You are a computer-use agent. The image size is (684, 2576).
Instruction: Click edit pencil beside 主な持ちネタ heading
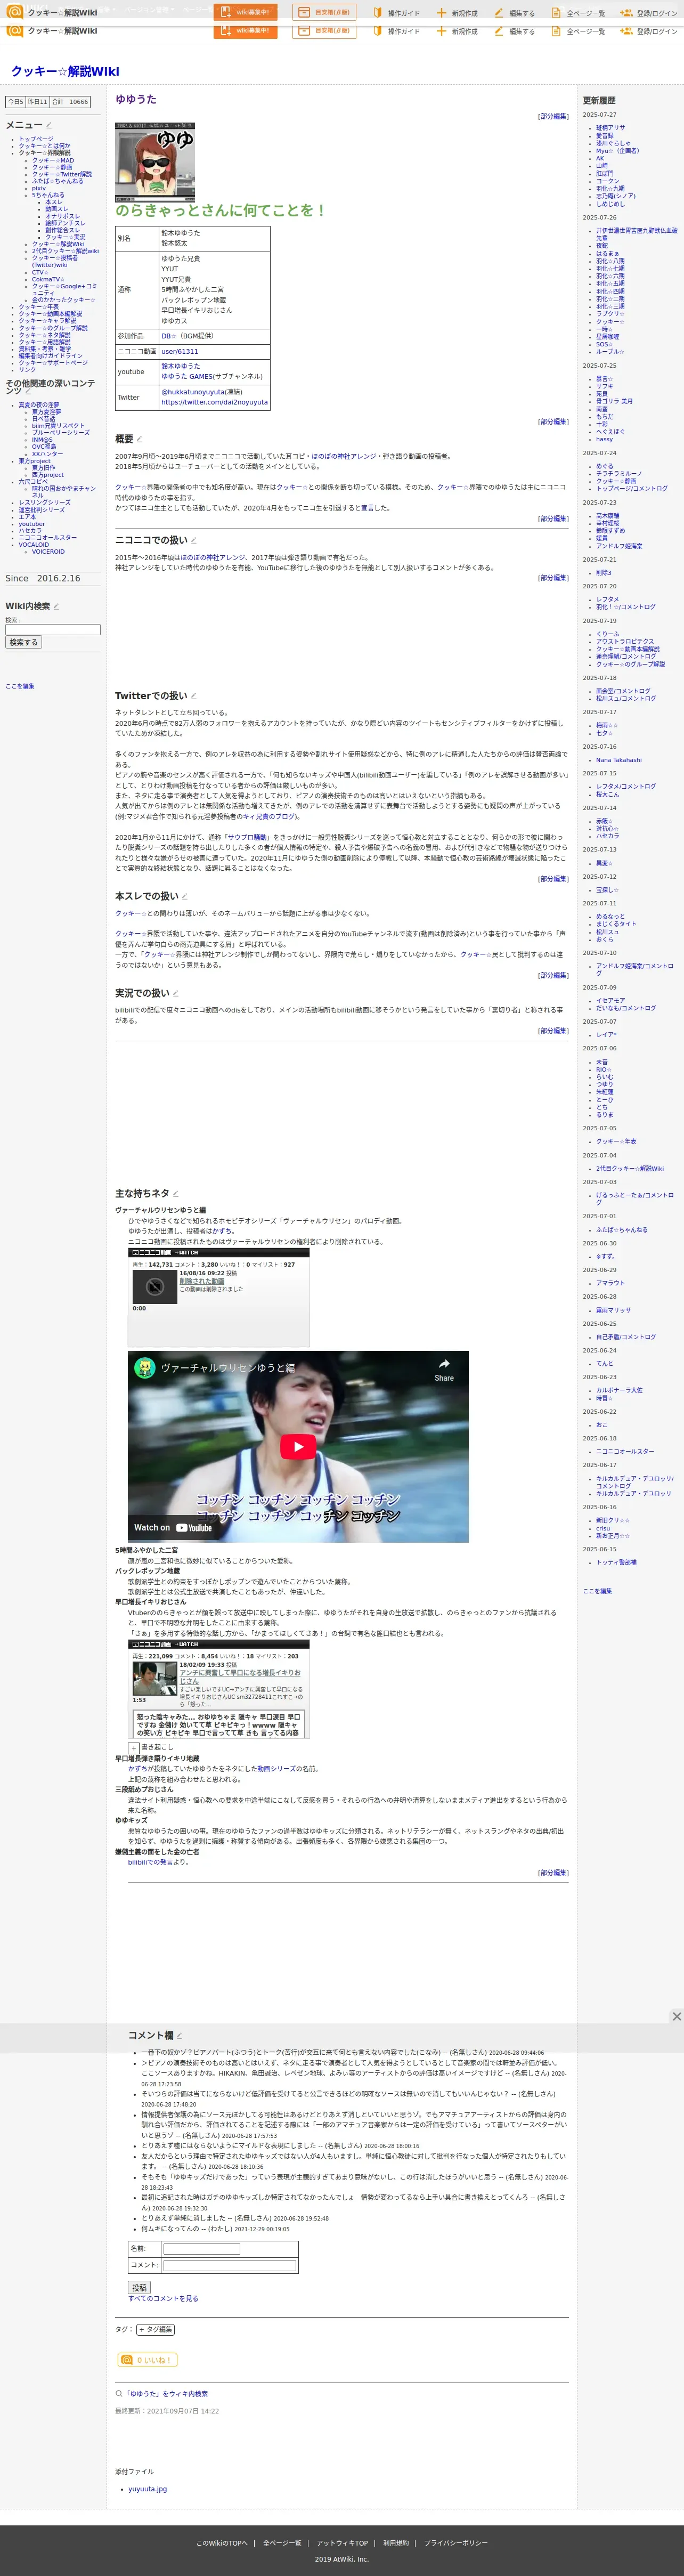tap(175, 1193)
